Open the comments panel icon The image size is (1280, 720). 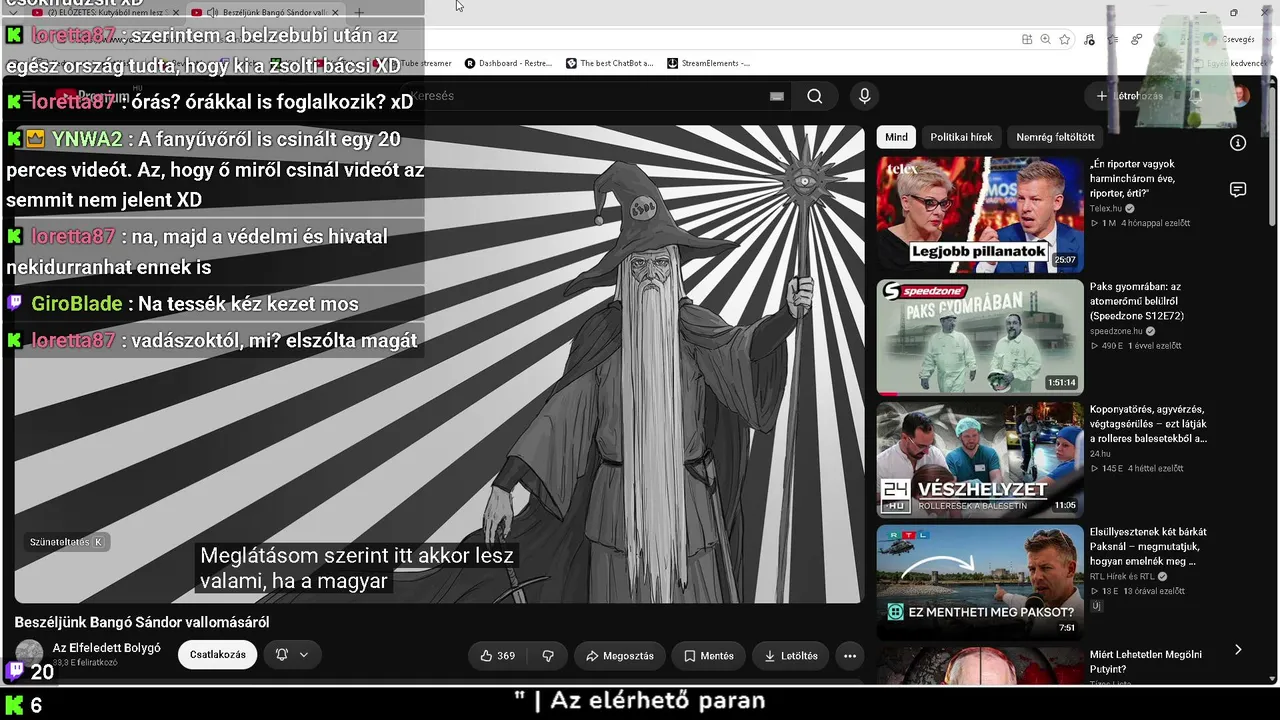point(1238,190)
